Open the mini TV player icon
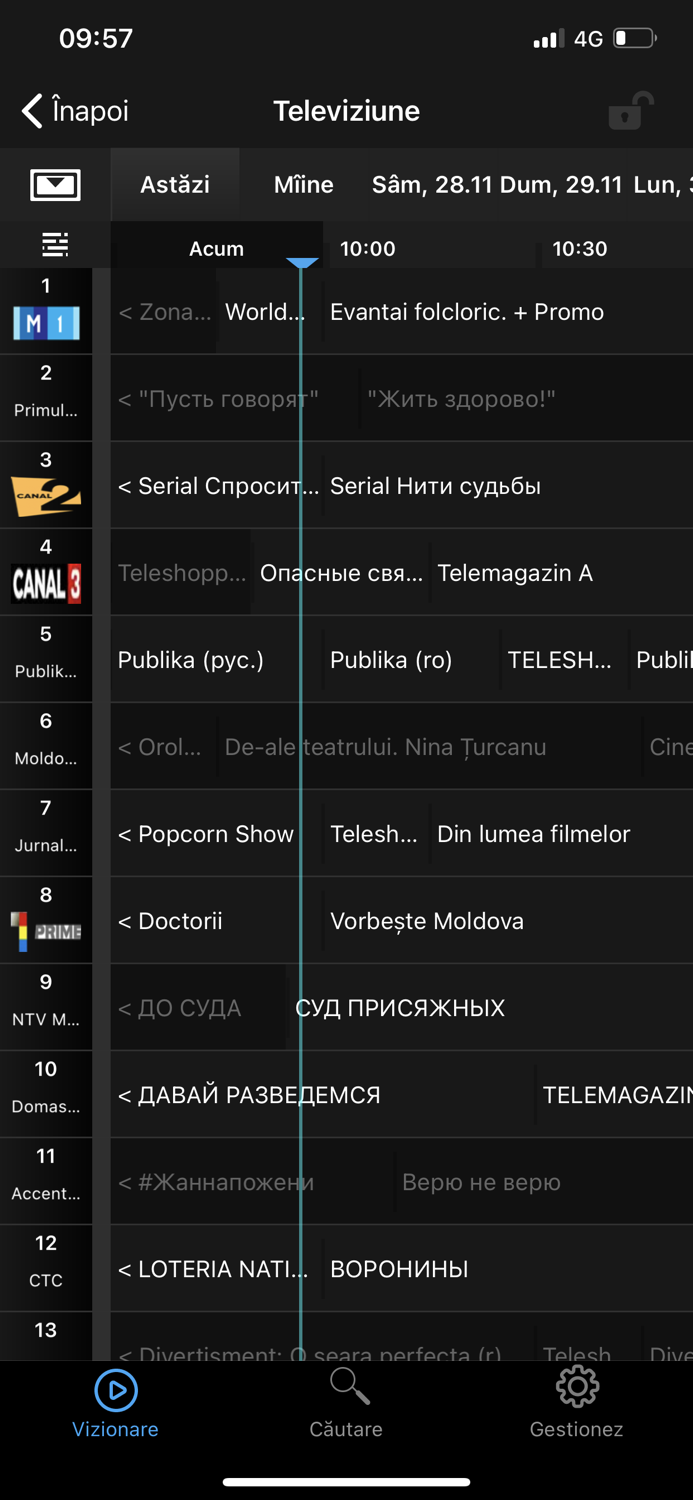The width and height of the screenshot is (693, 1500). (x=57, y=185)
